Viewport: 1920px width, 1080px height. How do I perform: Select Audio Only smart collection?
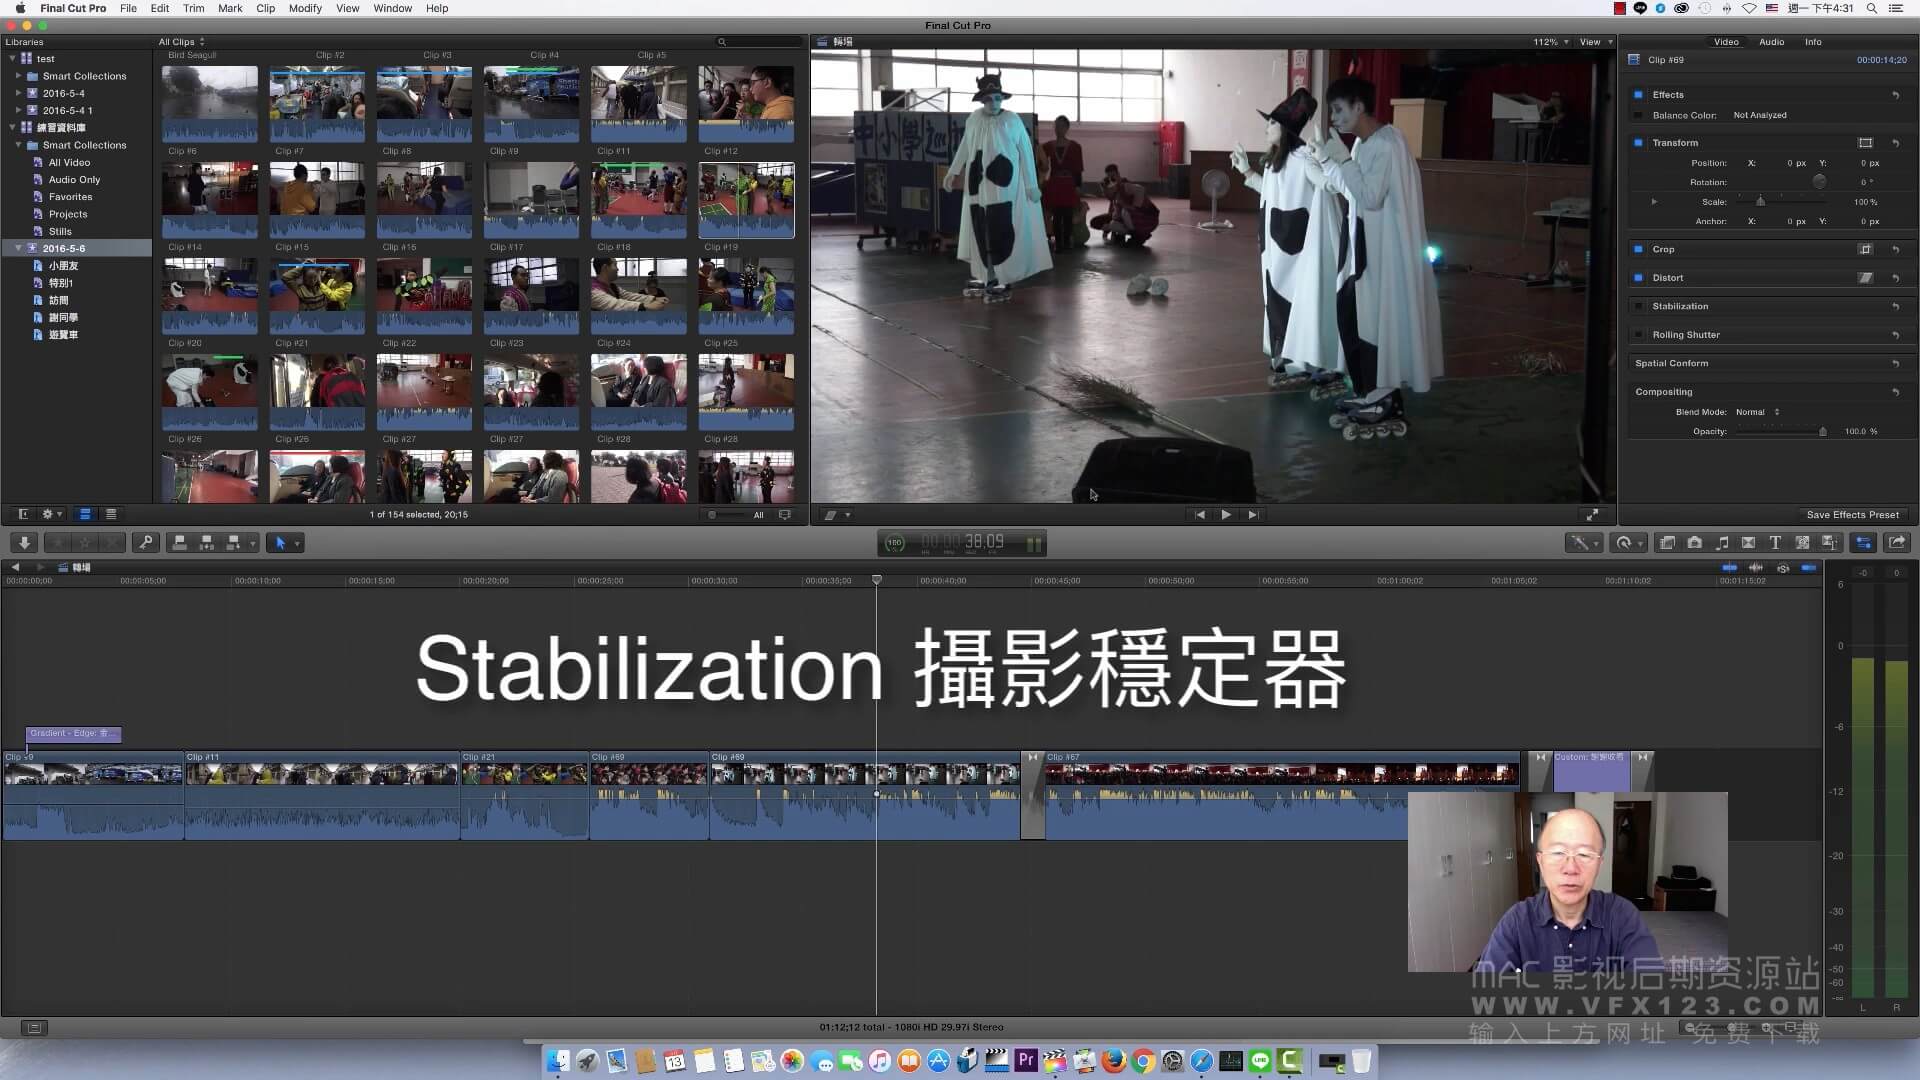(x=74, y=180)
